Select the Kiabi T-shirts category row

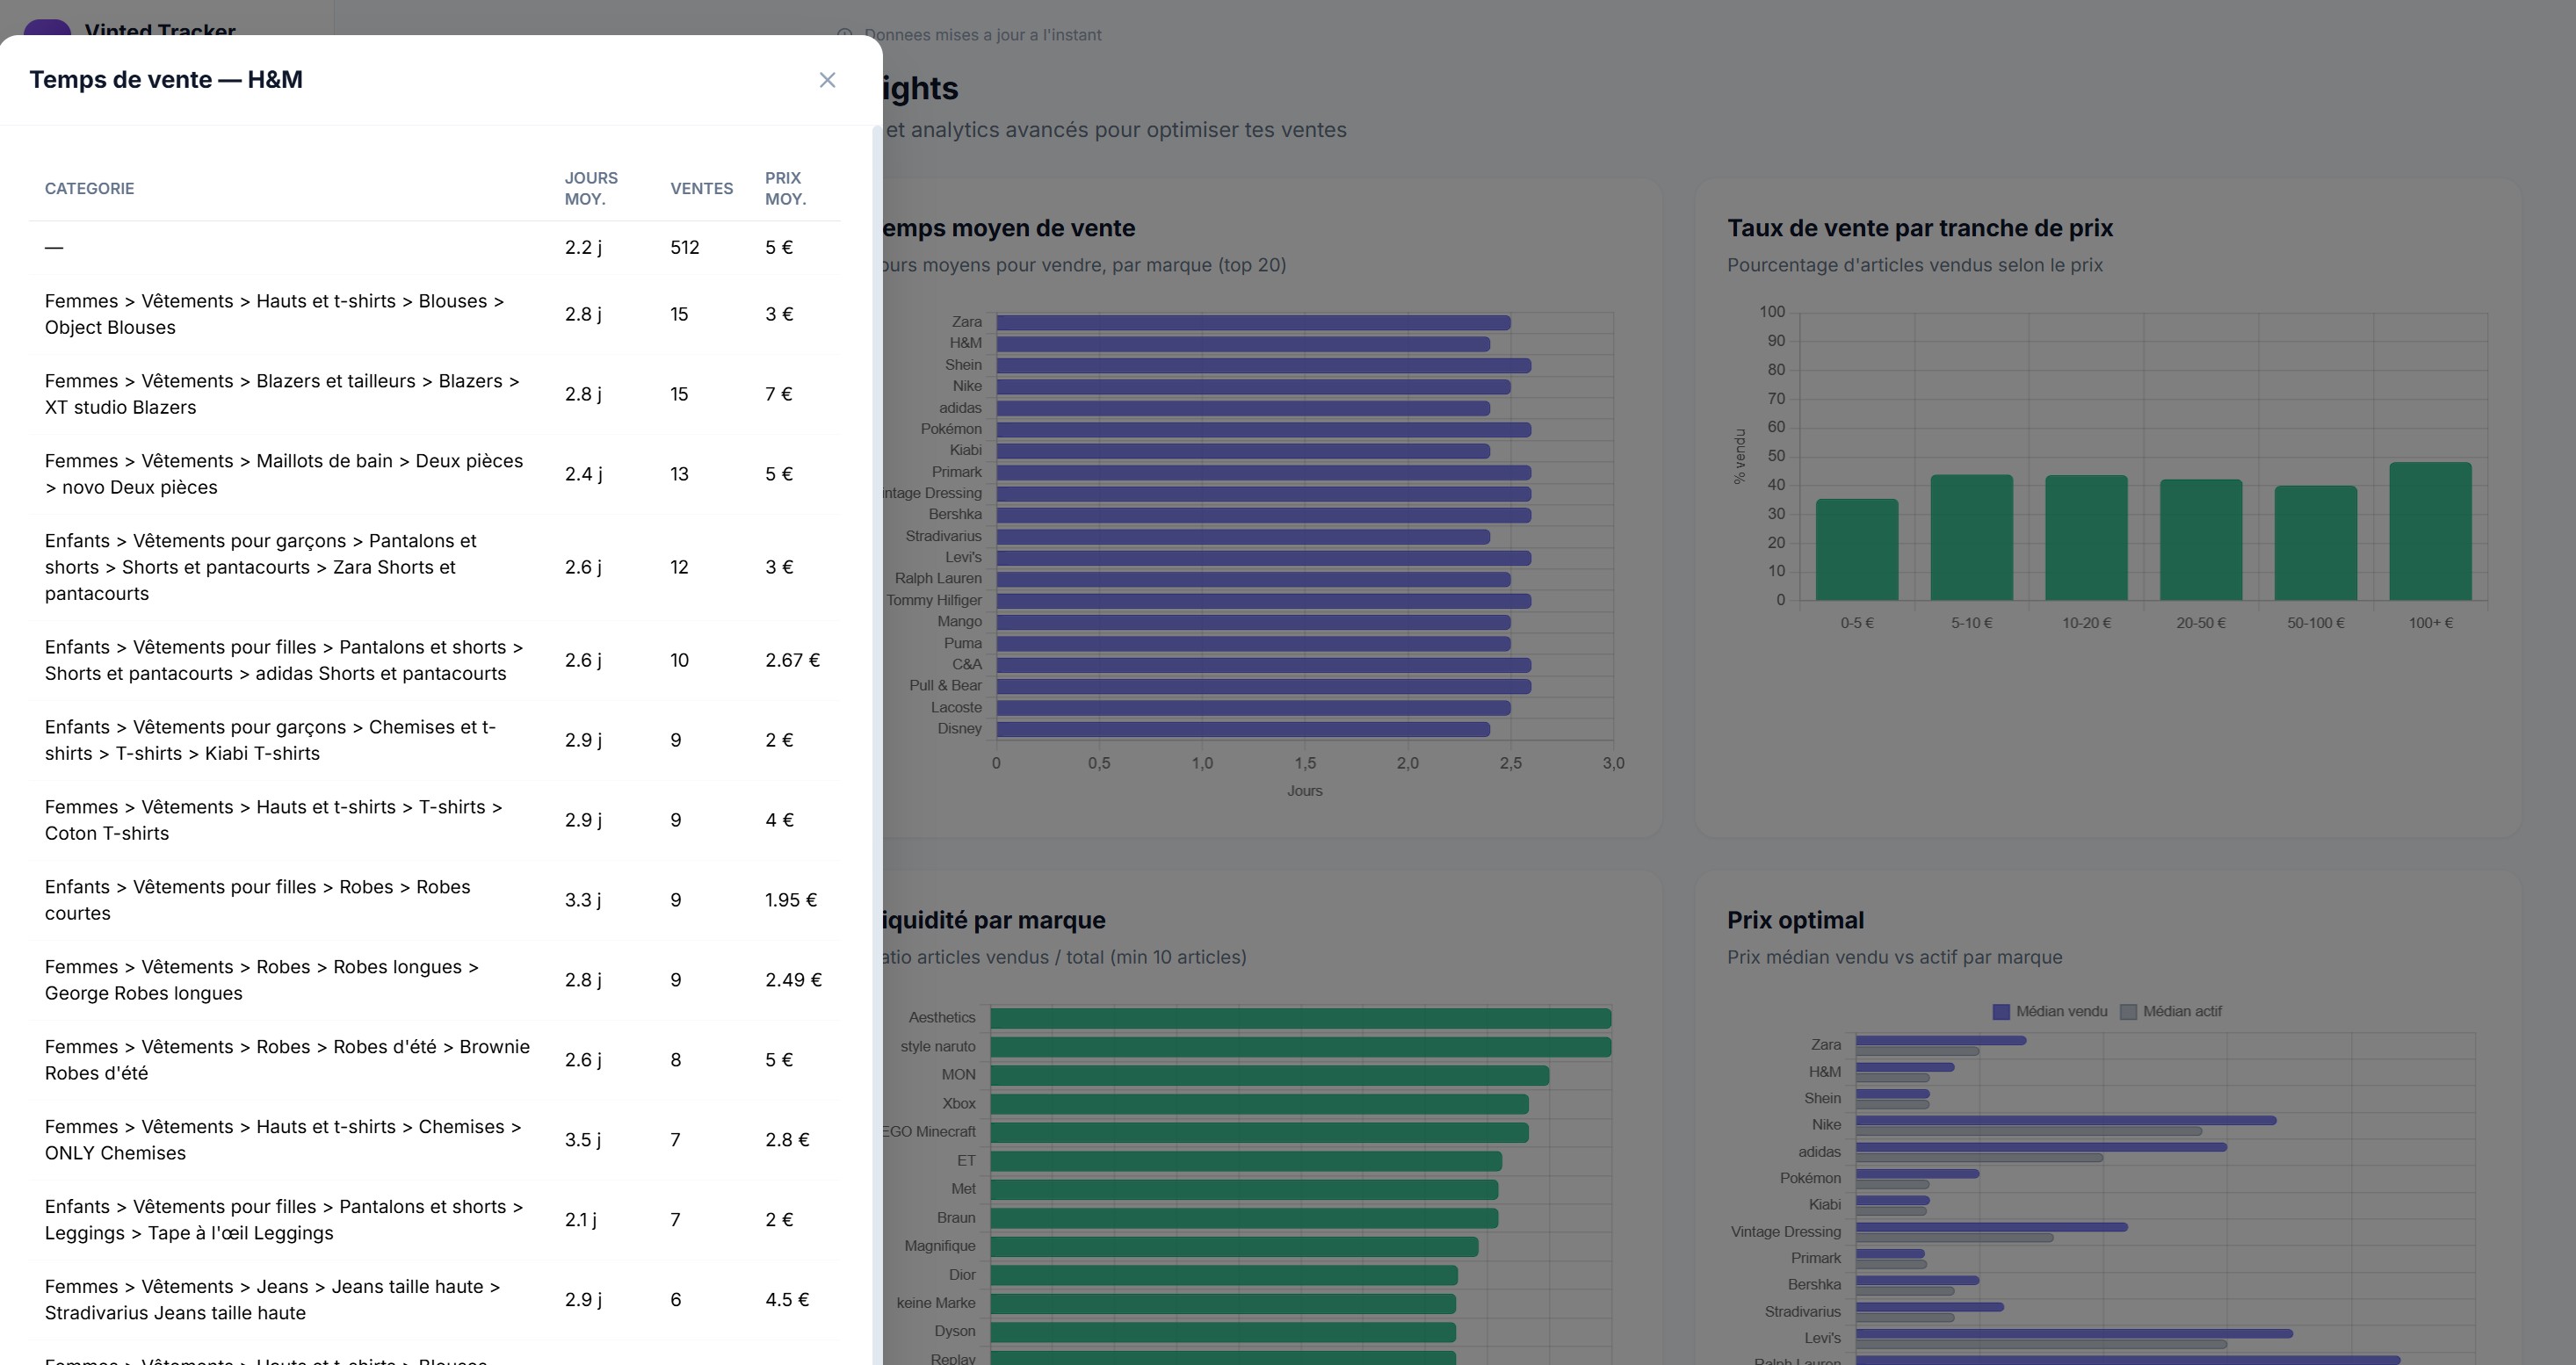coord(435,740)
